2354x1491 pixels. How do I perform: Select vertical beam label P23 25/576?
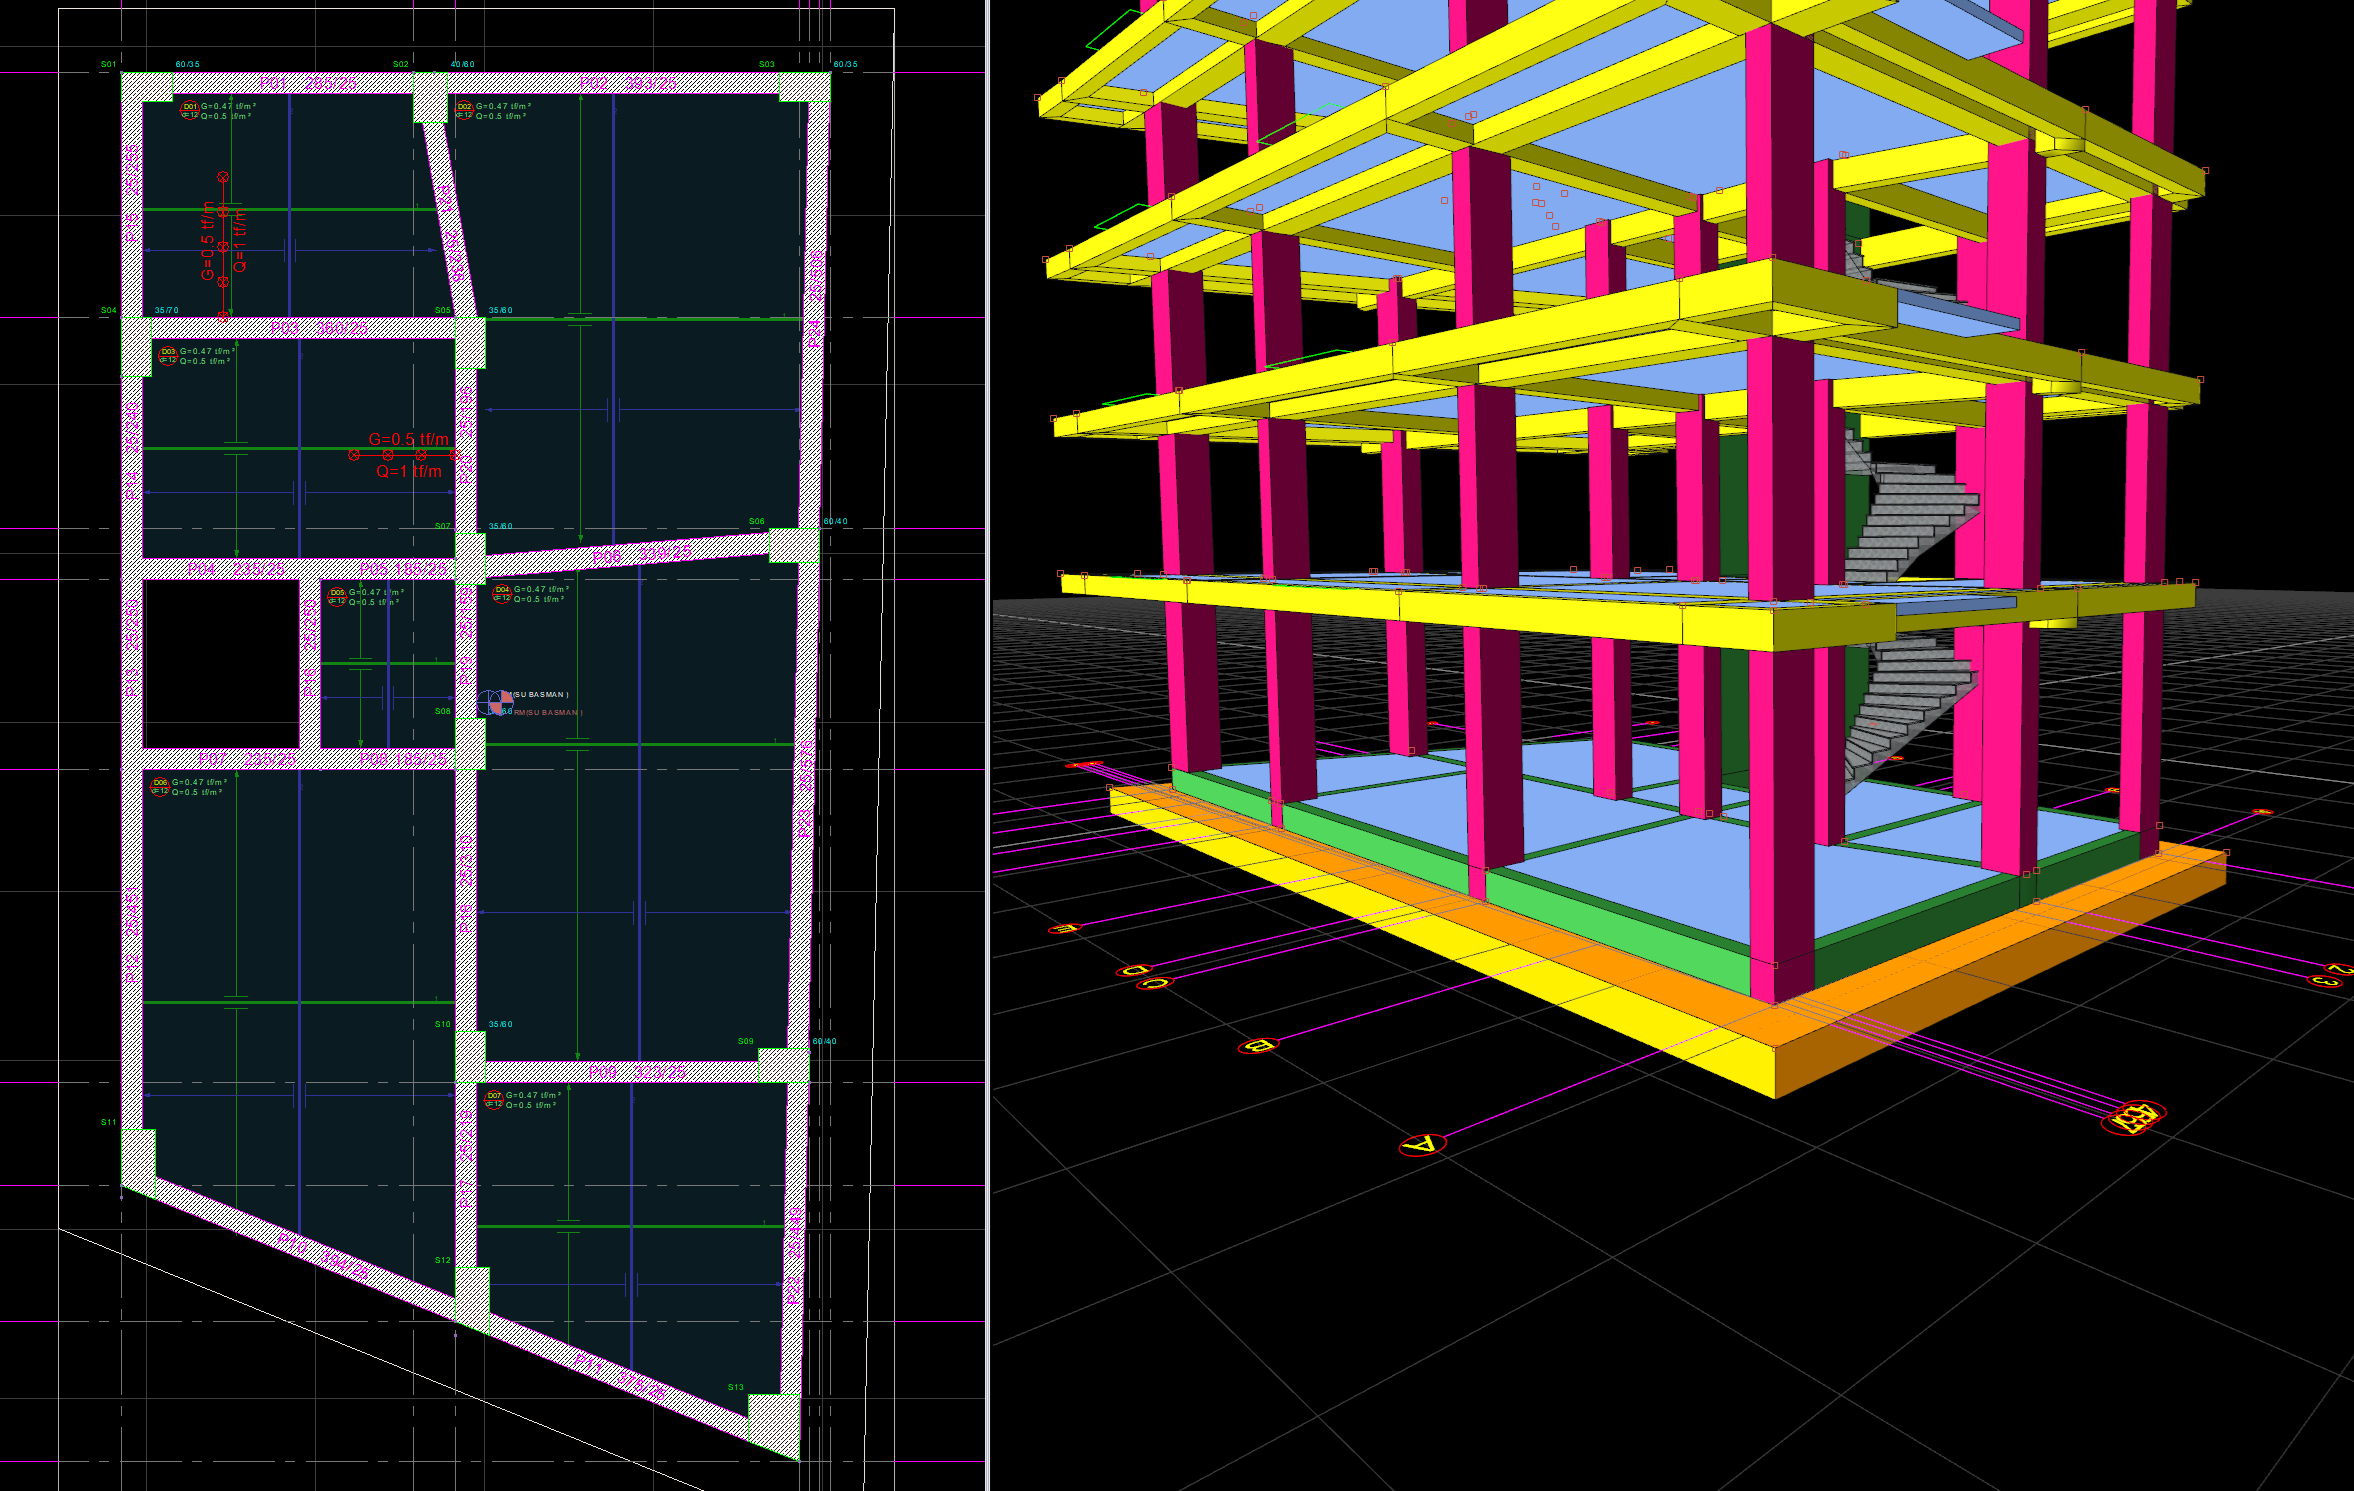click(805, 789)
